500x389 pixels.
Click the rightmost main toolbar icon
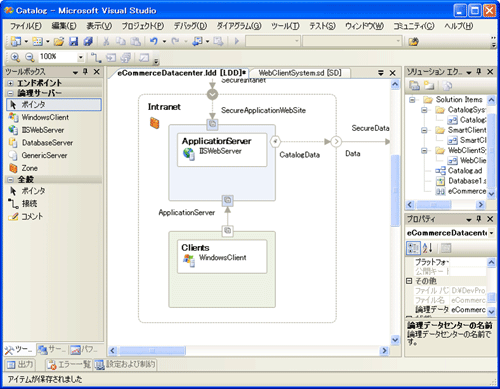(x=413, y=42)
